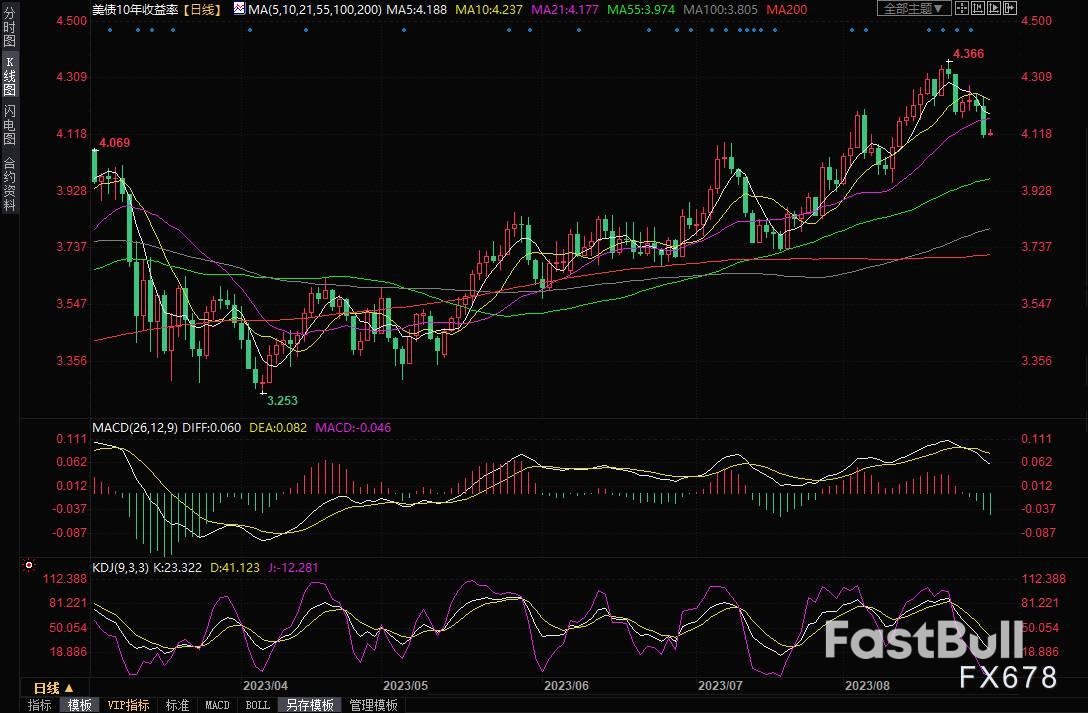Click the KDJ(9,3,3) indicator label
Viewport: 1088px width, 713px height.
[121, 567]
